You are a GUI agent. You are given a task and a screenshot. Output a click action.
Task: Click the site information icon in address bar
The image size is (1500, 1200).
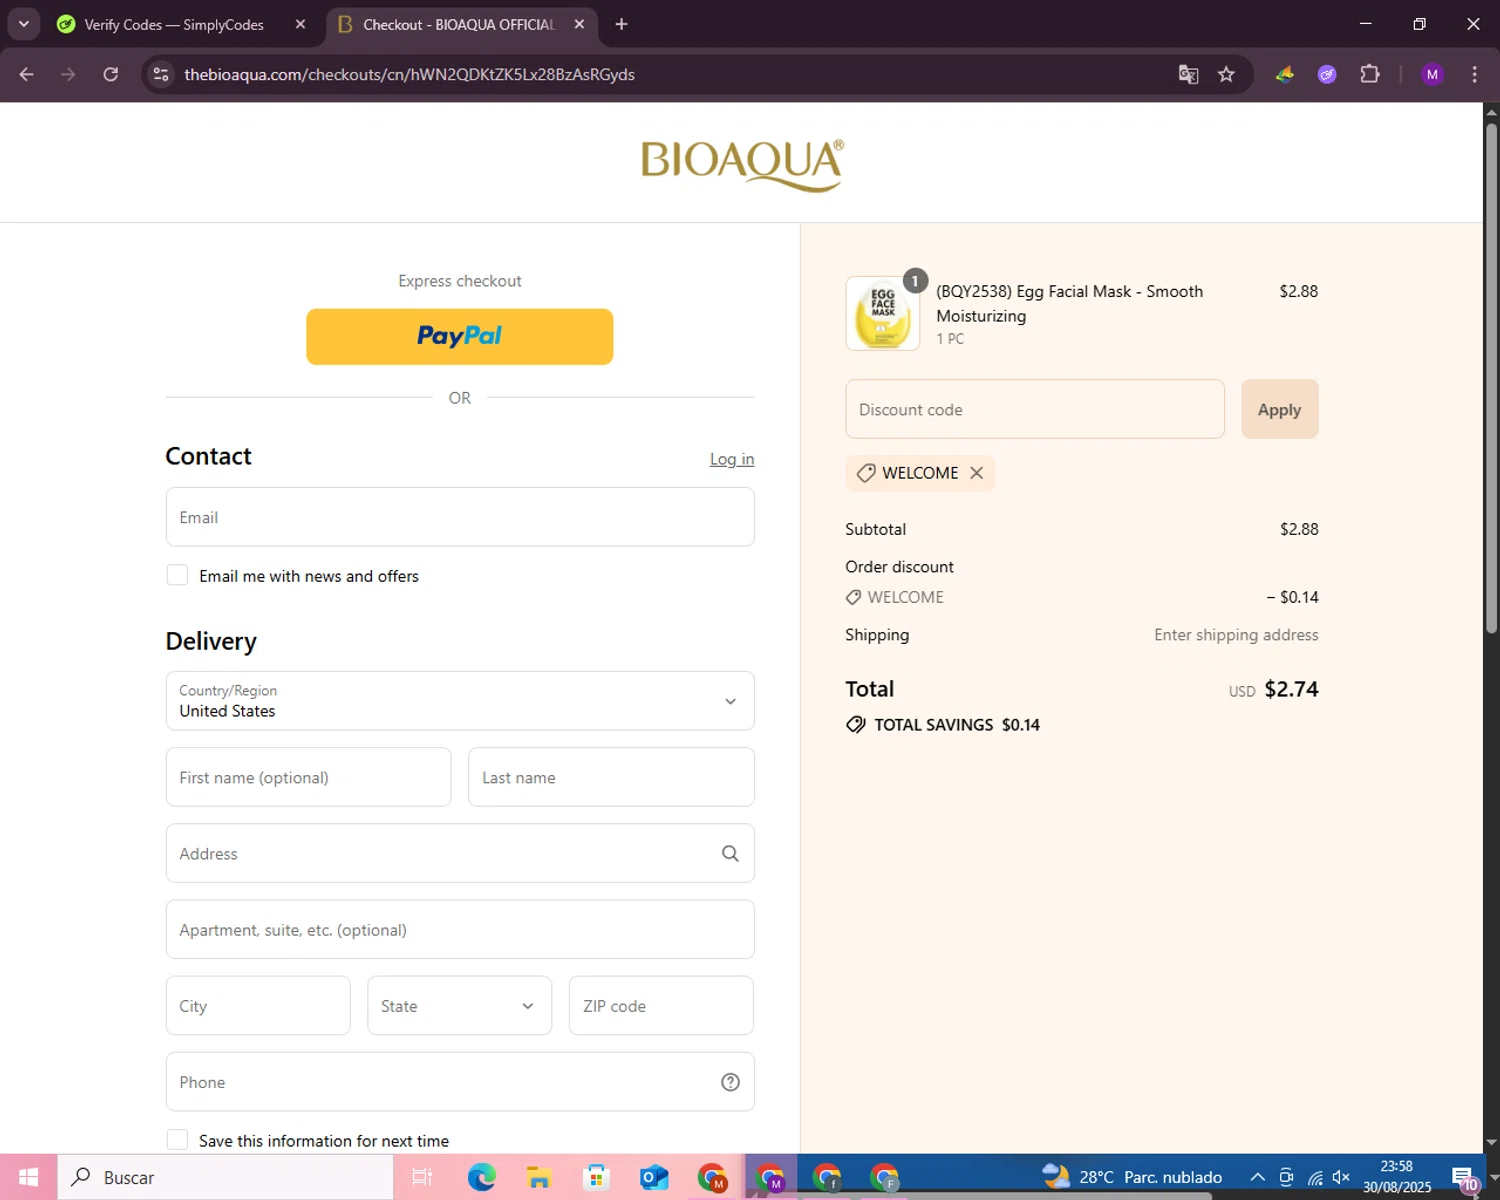pyautogui.click(x=161, y=74)
